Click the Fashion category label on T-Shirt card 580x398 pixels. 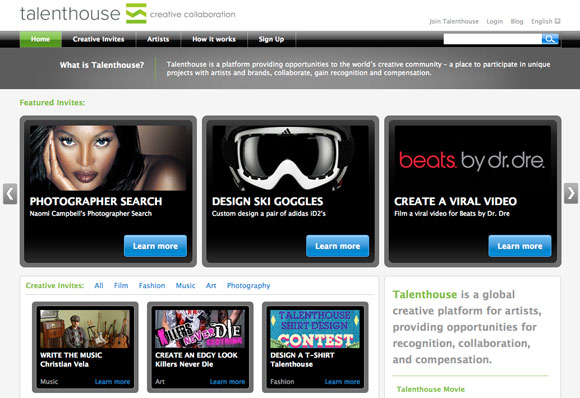(x=282, y=382)
